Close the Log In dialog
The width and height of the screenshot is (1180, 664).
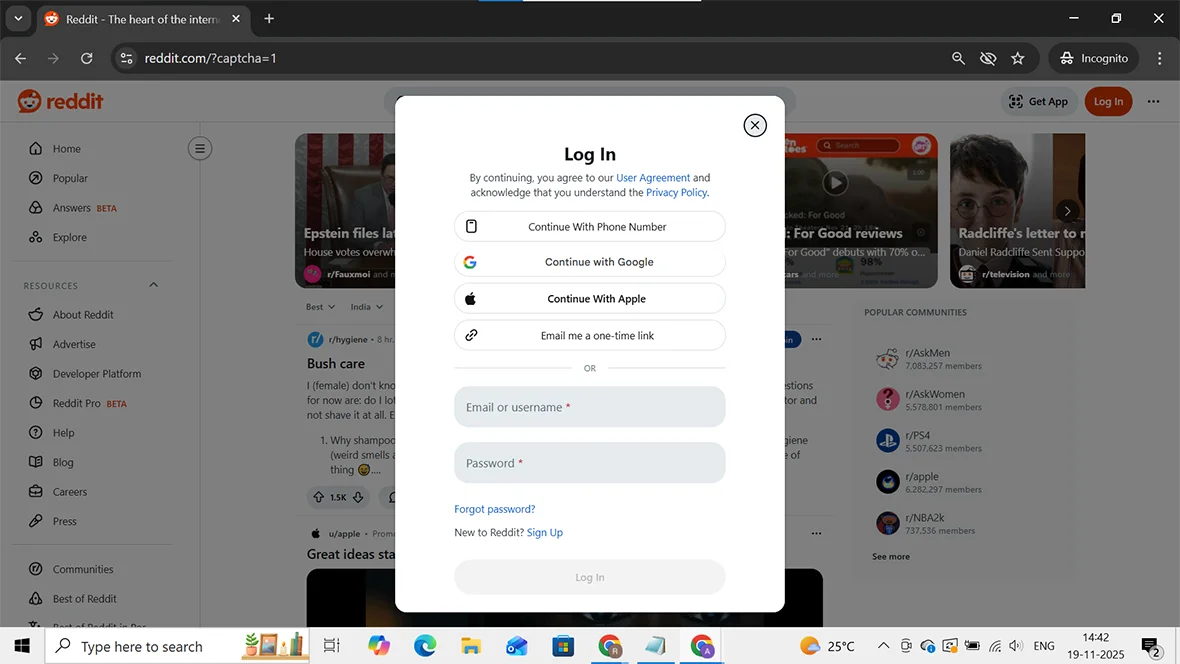pos(755,125)
